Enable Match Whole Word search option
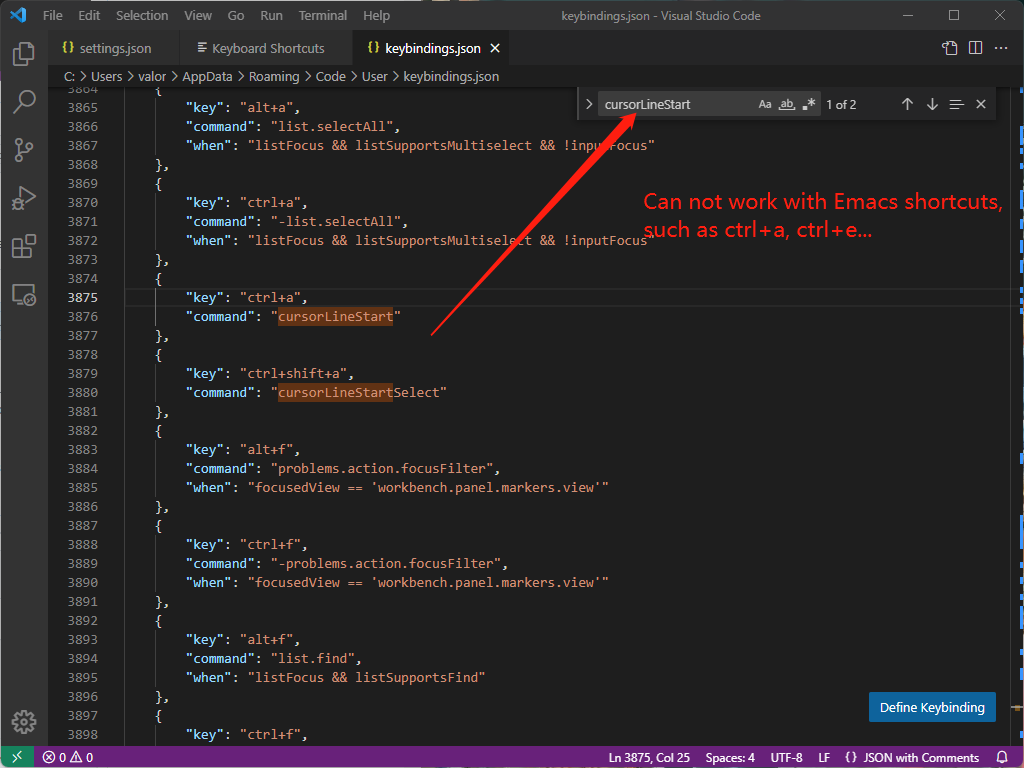Screen dimensions: 1024x768 point(787,104)
